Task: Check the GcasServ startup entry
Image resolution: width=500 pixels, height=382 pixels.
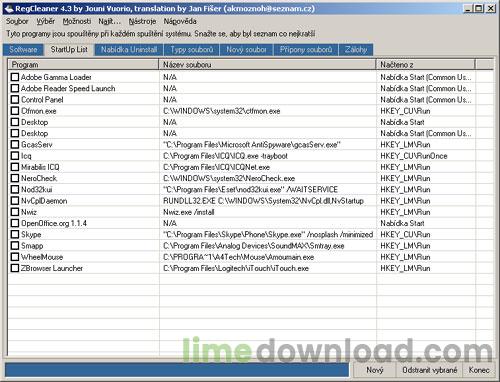Action: point(15,144)
